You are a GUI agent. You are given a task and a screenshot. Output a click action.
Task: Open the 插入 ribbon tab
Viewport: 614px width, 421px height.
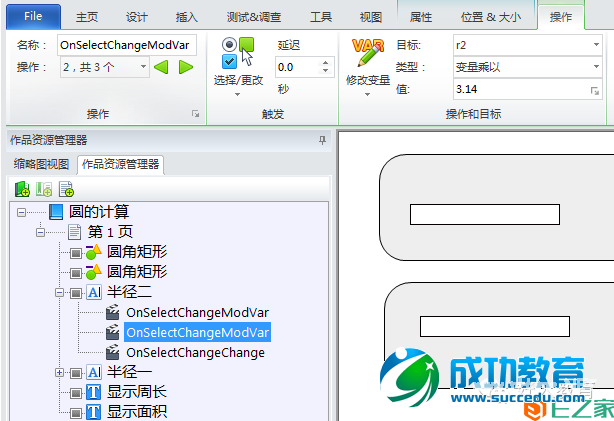(x=187, y=17)
